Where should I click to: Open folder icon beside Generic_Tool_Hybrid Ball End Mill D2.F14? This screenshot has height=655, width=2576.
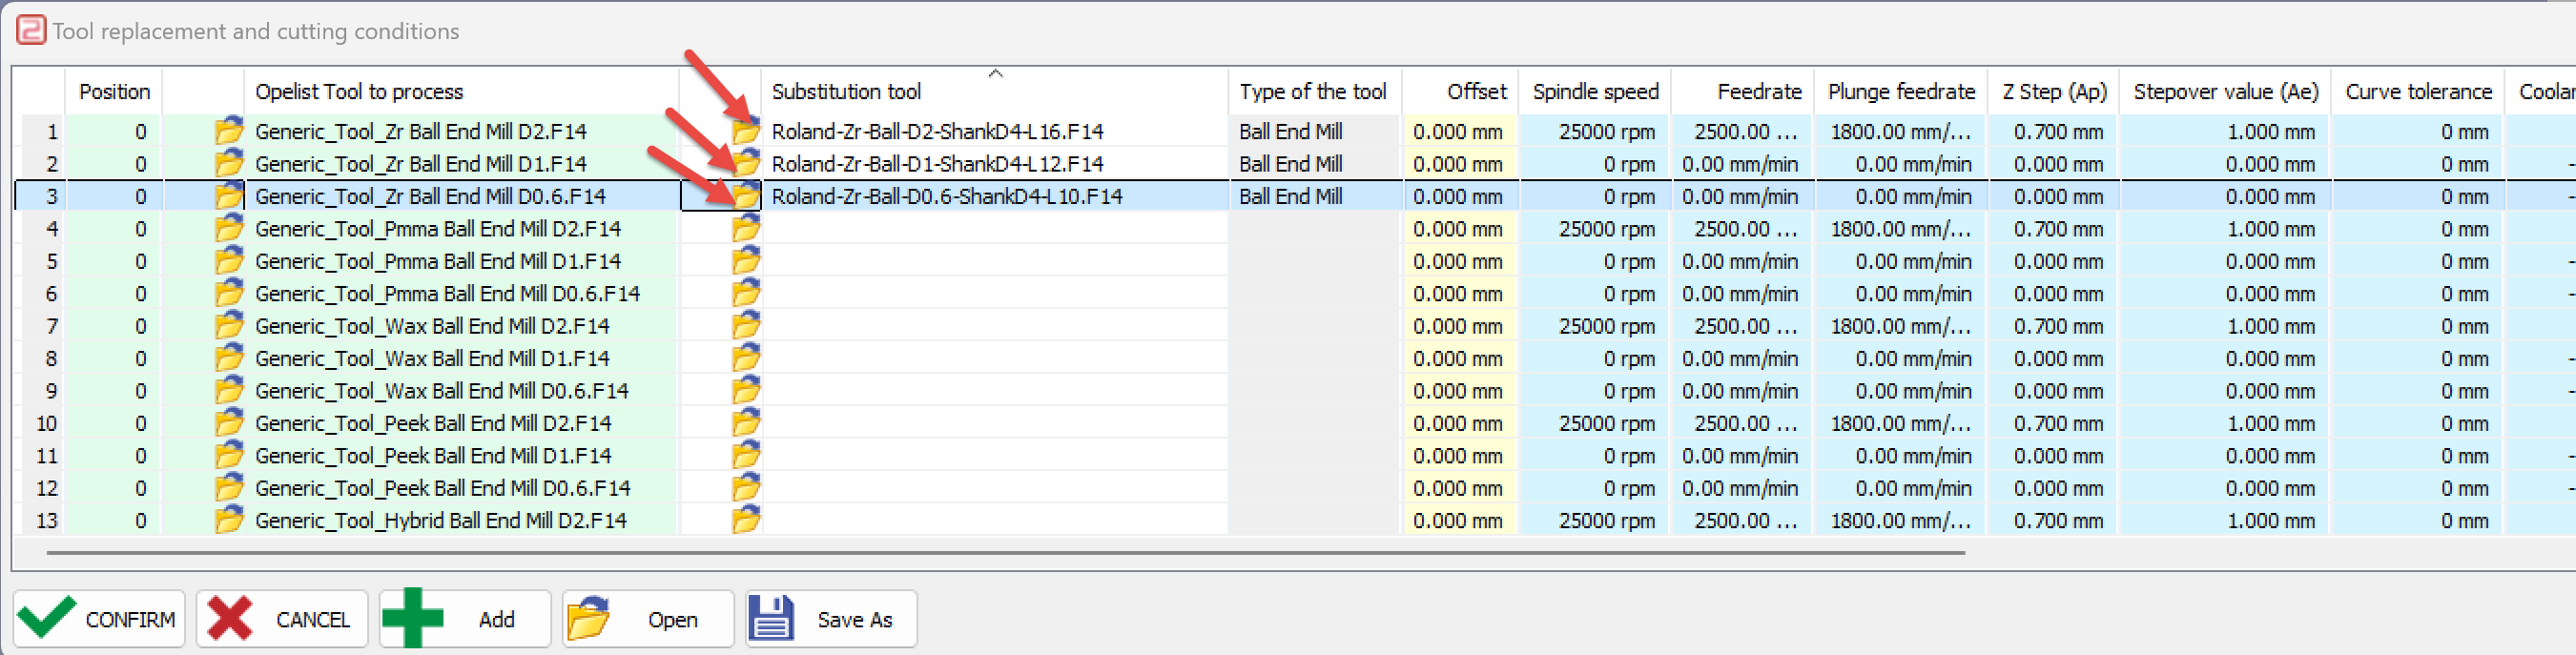click(229, 520)
